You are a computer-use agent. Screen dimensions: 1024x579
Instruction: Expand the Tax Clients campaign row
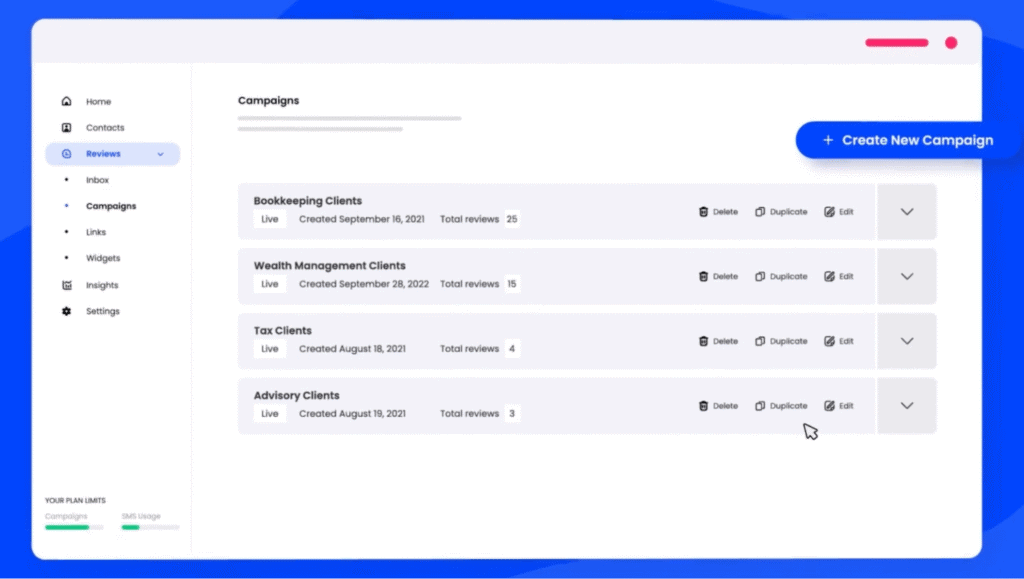[907, 341]
